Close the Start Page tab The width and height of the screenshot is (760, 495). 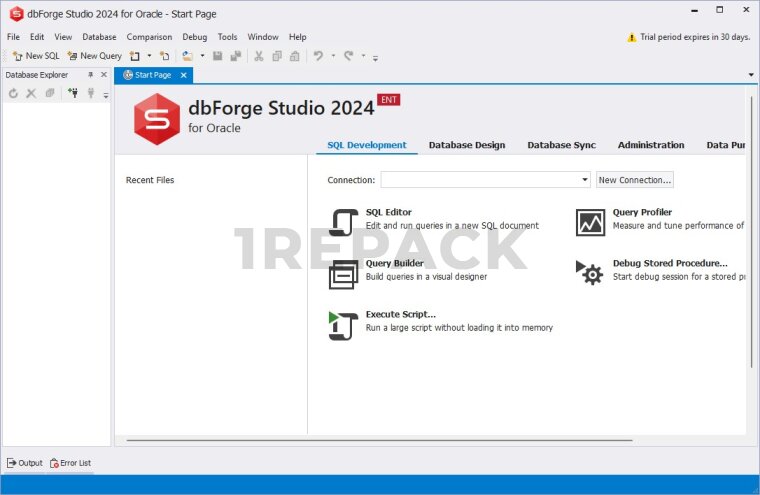click(183, 75)
